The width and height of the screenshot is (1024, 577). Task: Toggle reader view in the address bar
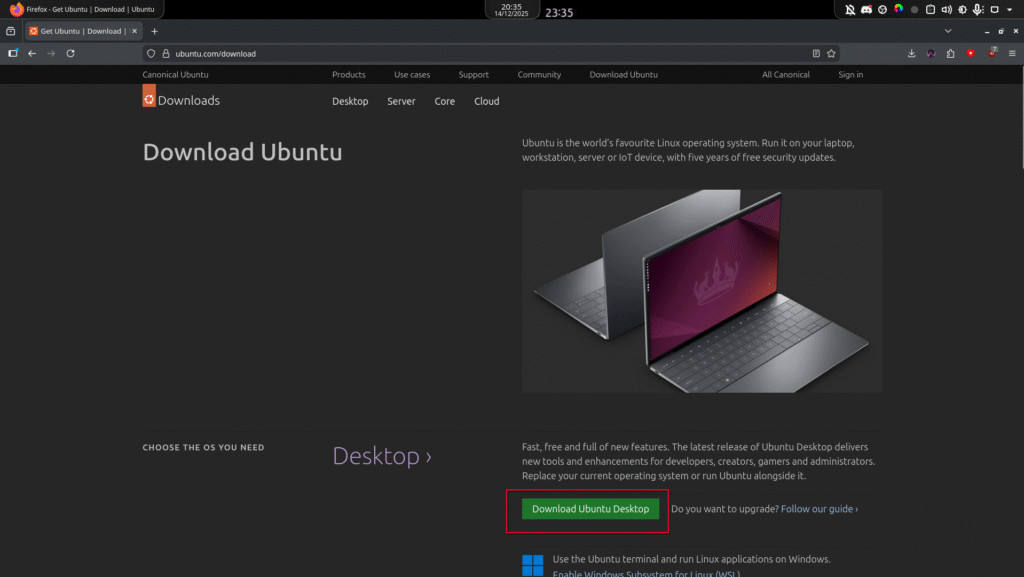click(x=816, y=53)
